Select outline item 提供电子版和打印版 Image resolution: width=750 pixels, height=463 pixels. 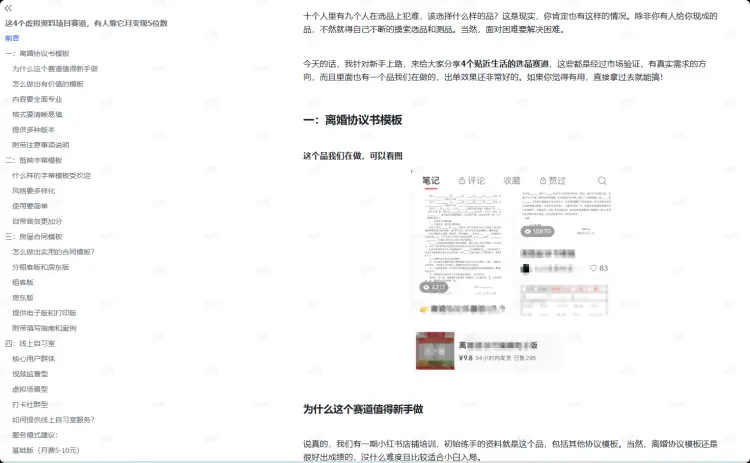tap(44, 313)
